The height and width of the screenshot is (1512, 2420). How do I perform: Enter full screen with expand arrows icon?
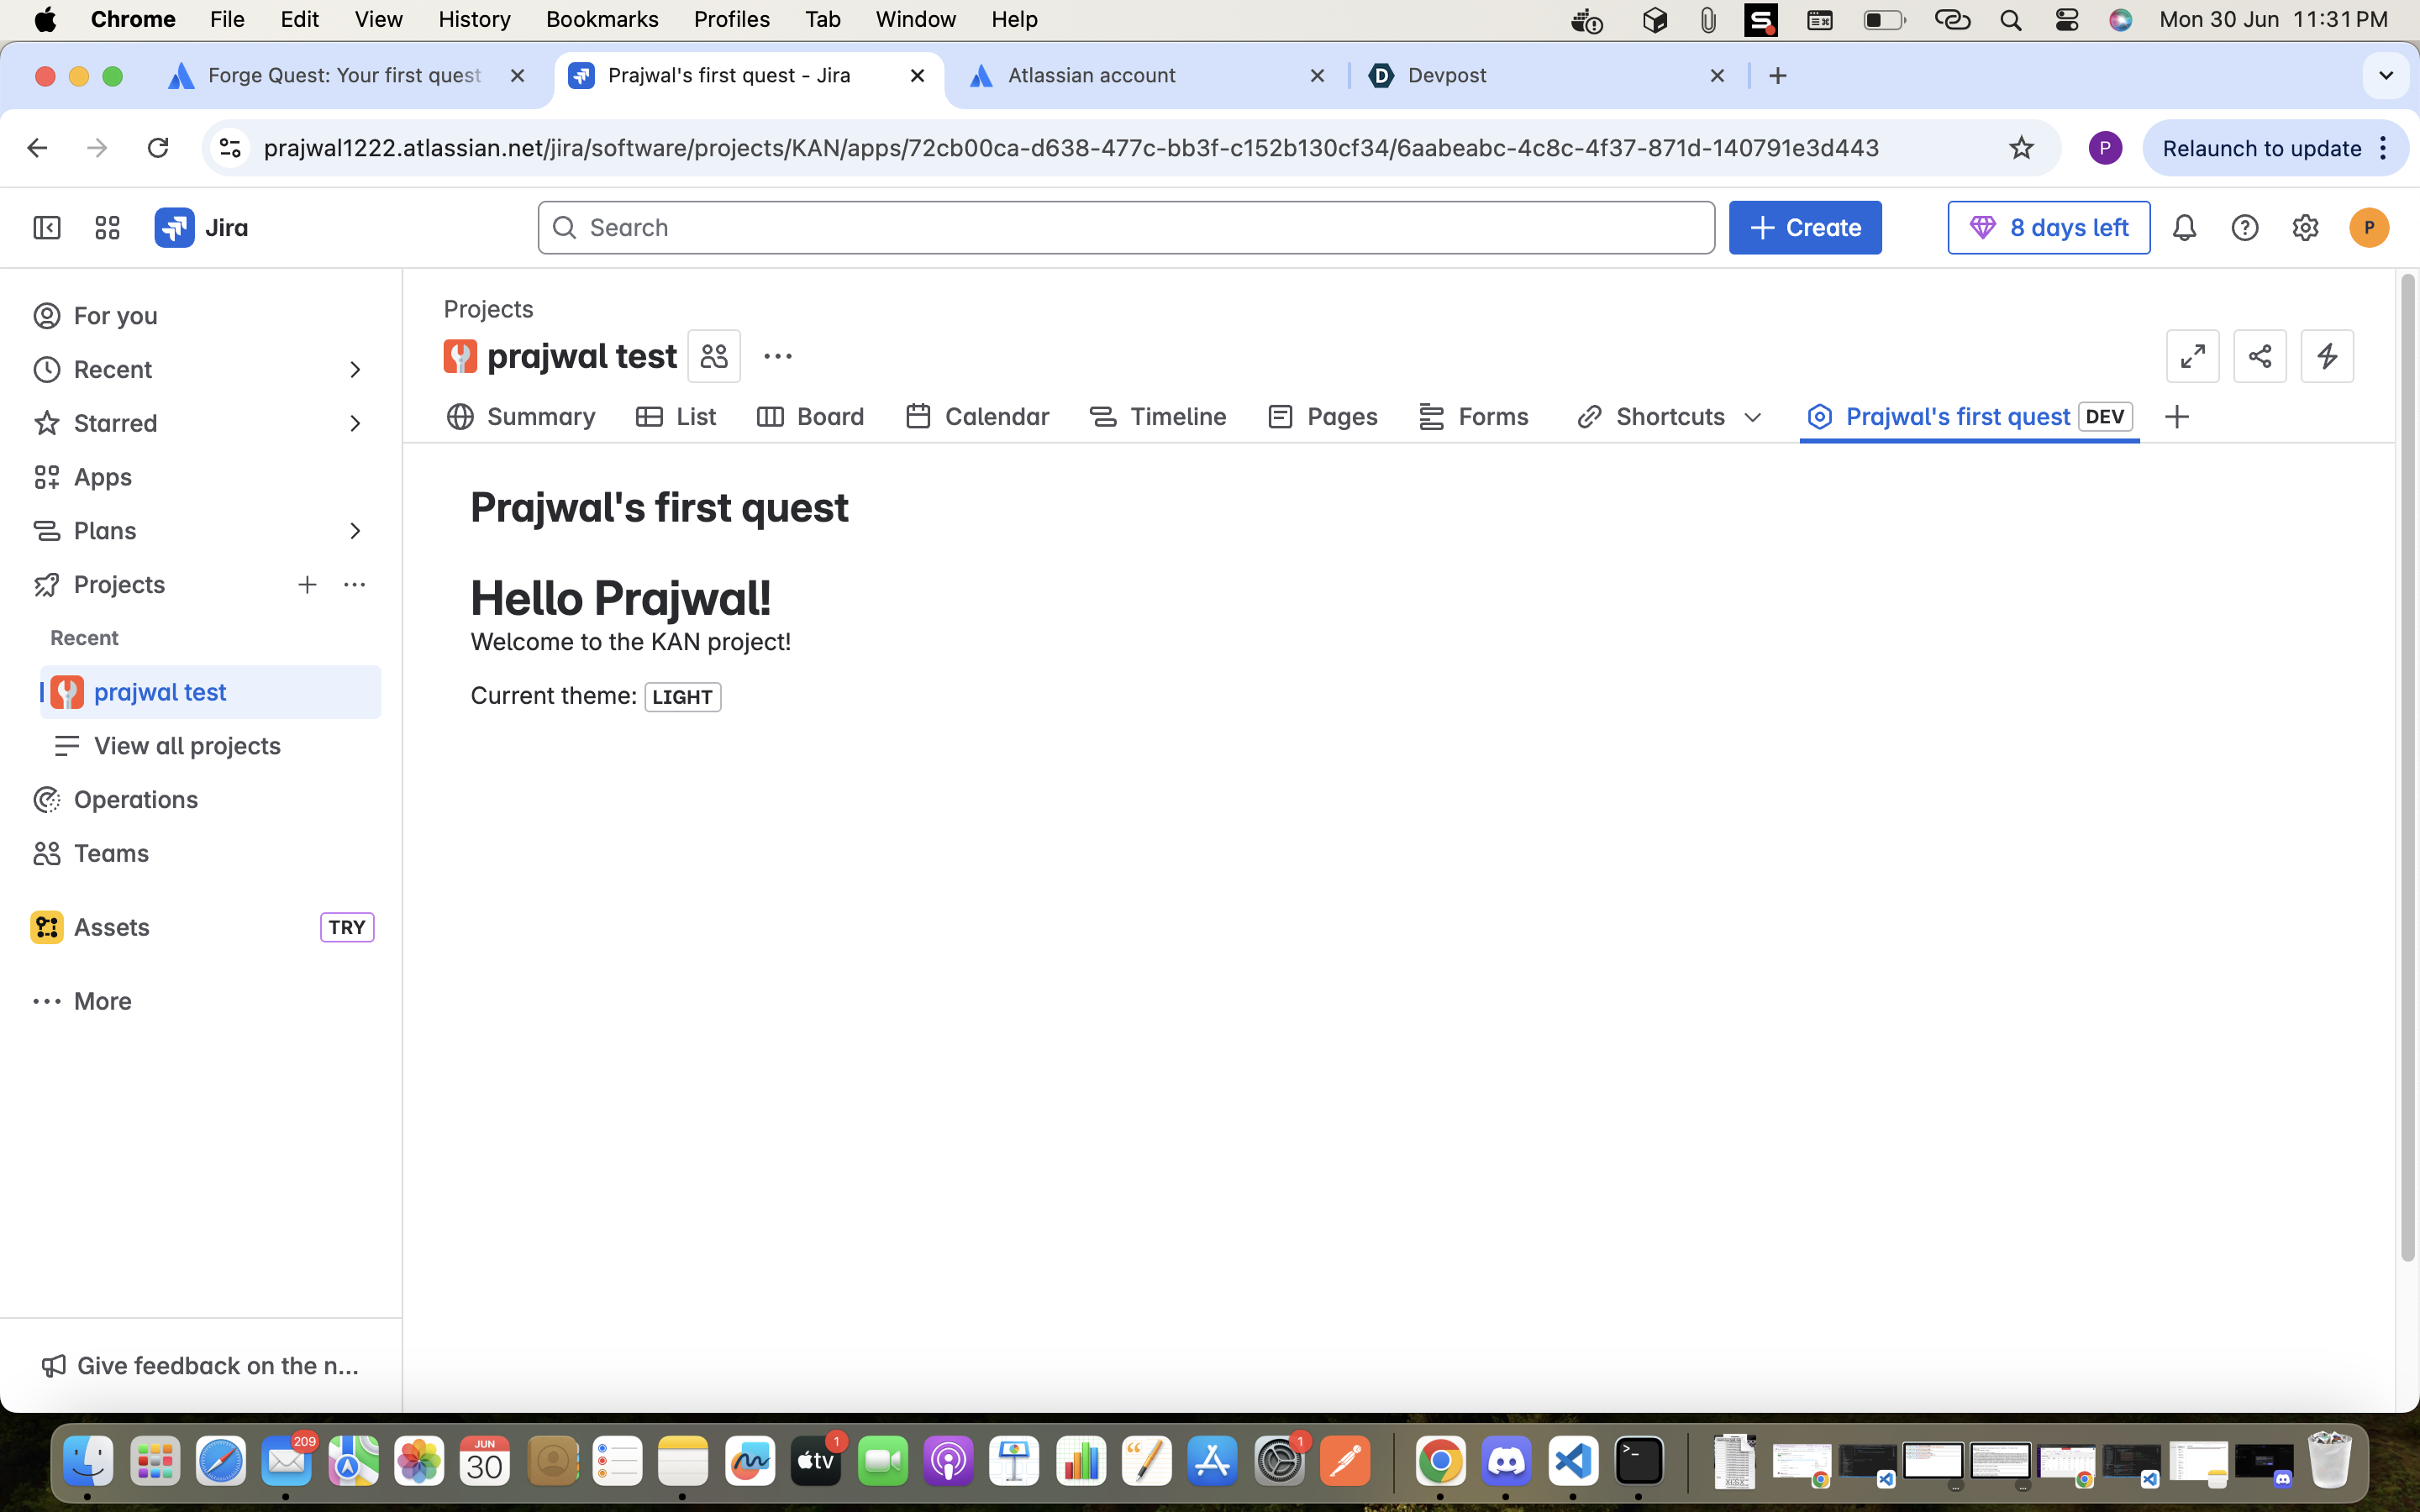pos(2192,356)
